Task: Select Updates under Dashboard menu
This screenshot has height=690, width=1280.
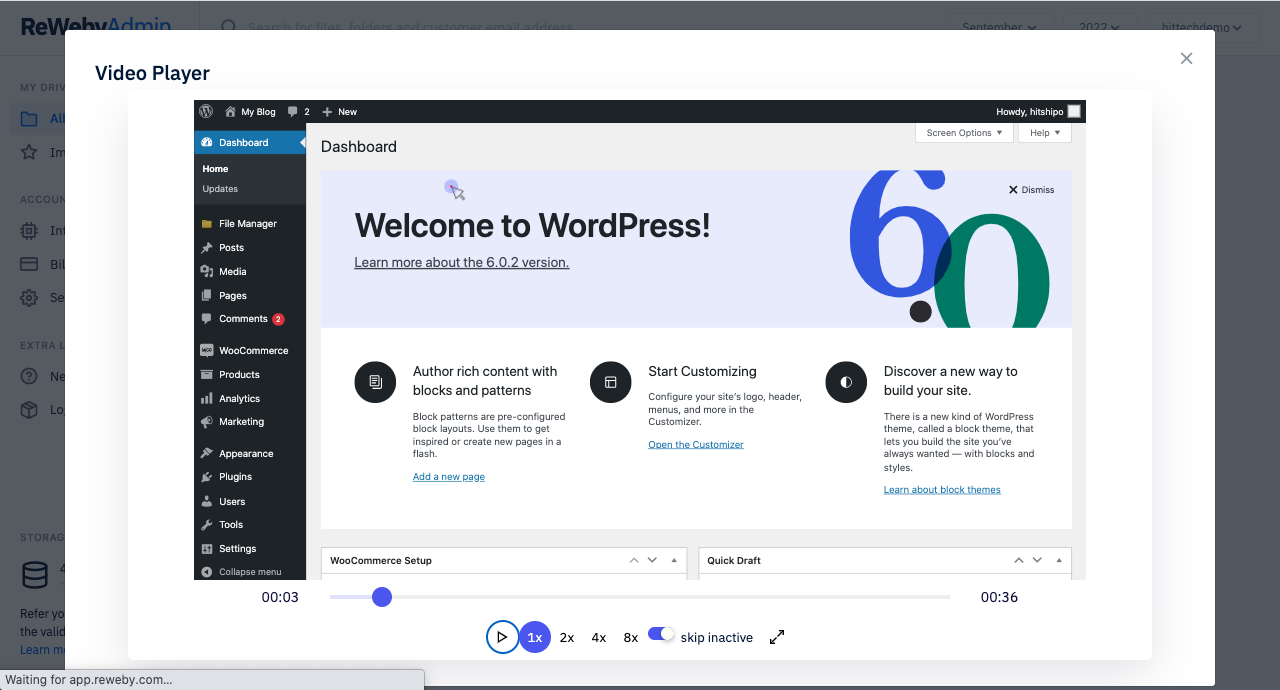Action: click(x=220, y=189)
